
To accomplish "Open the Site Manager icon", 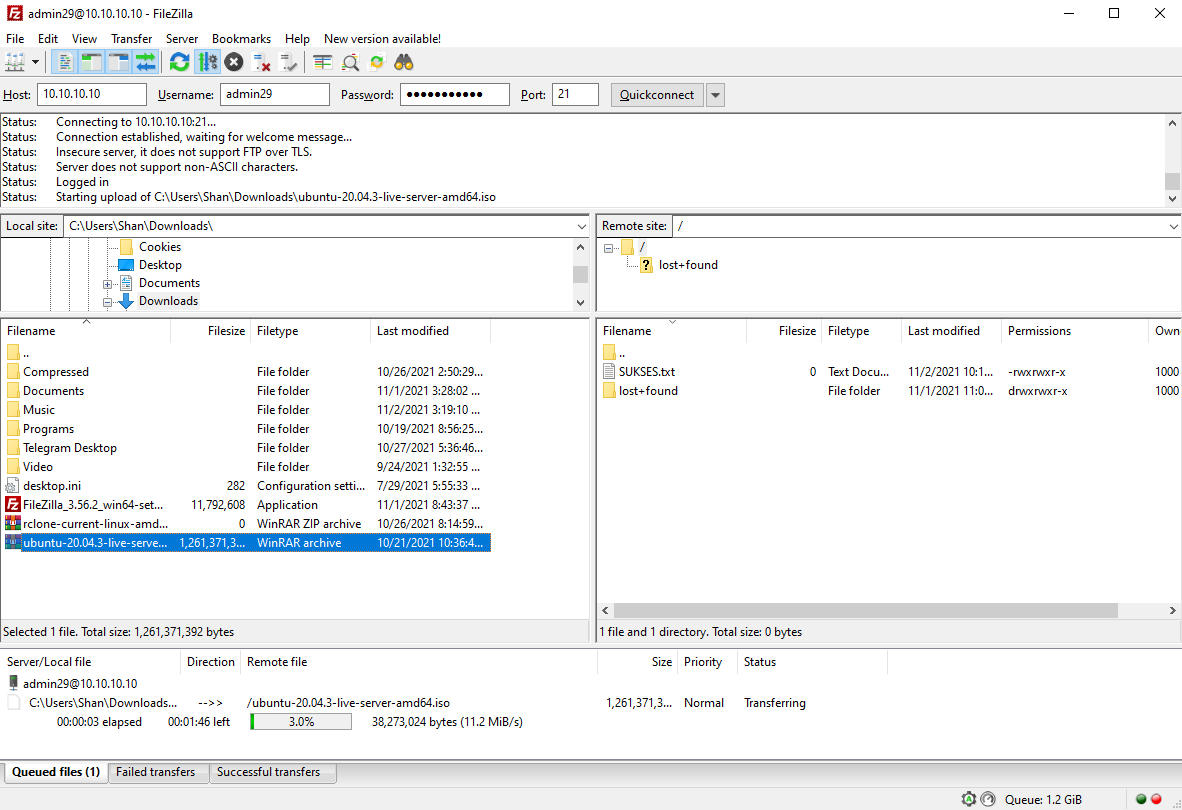I will 15,62.
